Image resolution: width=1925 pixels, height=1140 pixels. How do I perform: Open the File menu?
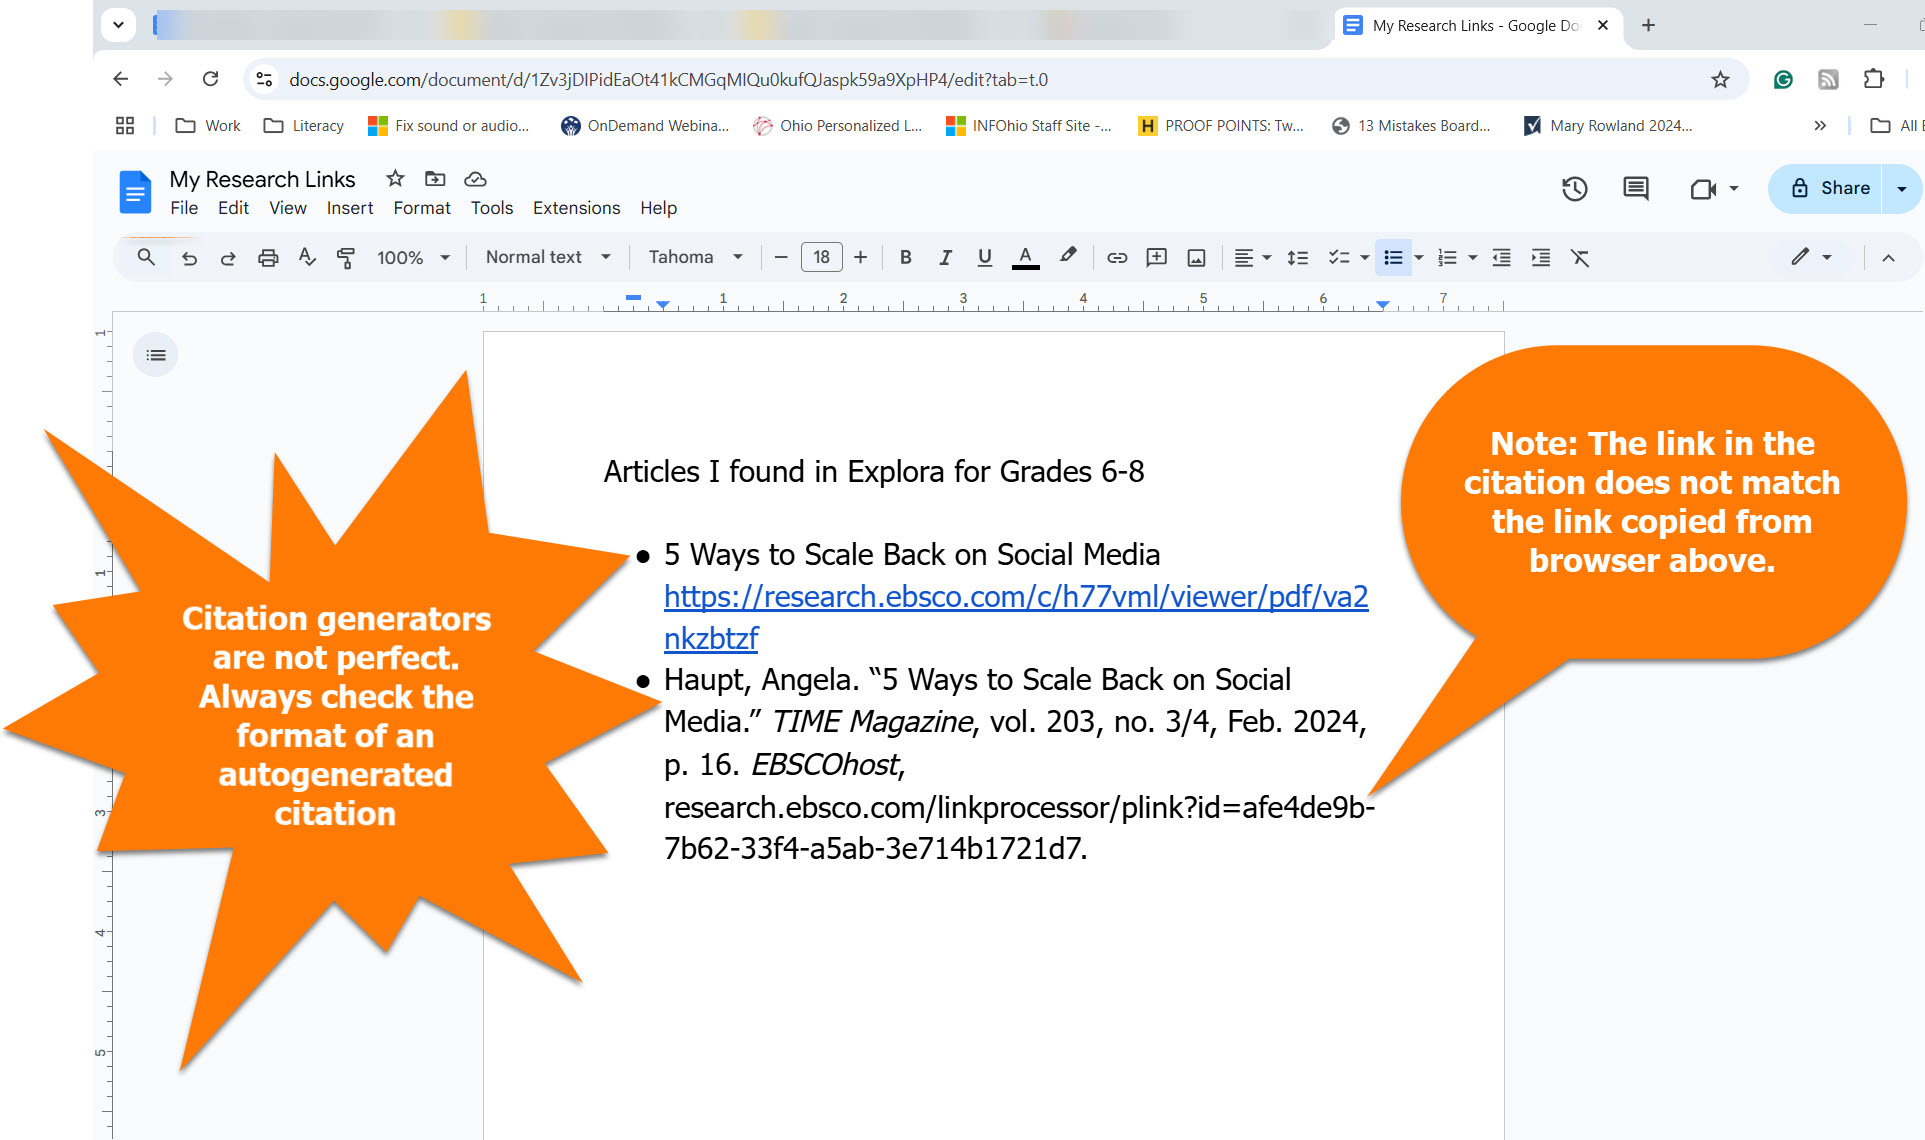(x=184, y=208)
